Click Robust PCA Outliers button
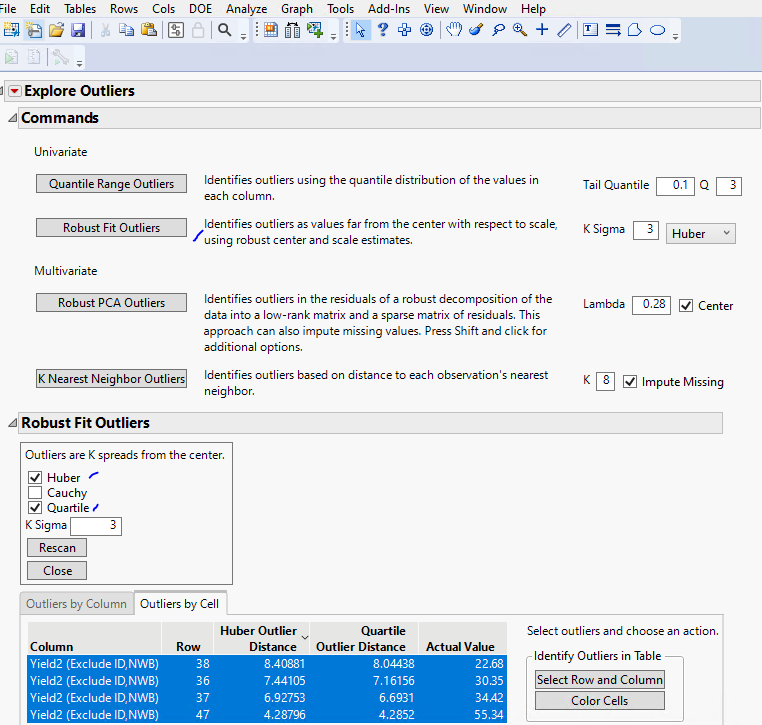 click(x=111, y=303)
